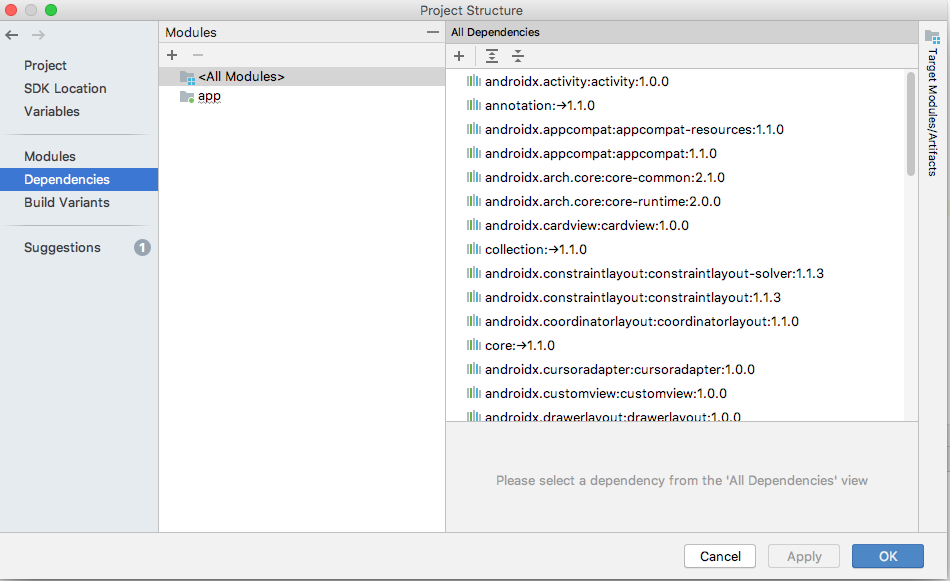The height and width of the screenshot is (581, 950).
Task: Select androidx.arch.core:core-runtime:2.0.0 dependency
Action: click(x=603, y=201)
